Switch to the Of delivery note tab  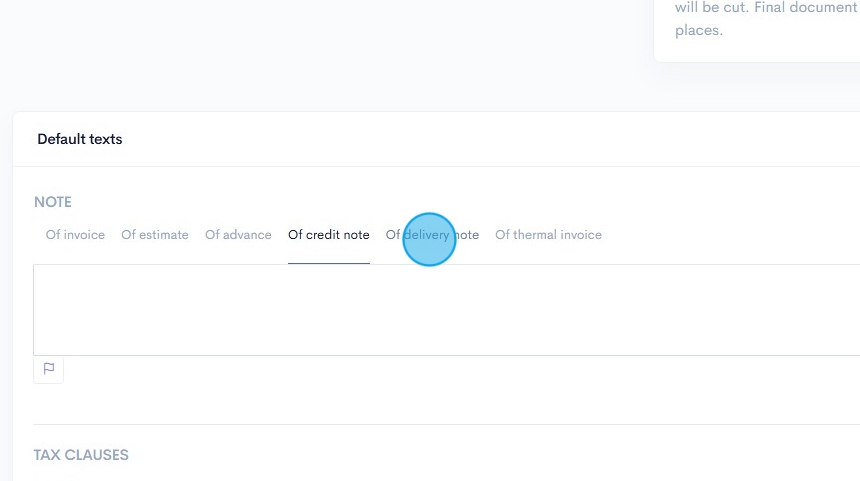(x=432, y=235)
